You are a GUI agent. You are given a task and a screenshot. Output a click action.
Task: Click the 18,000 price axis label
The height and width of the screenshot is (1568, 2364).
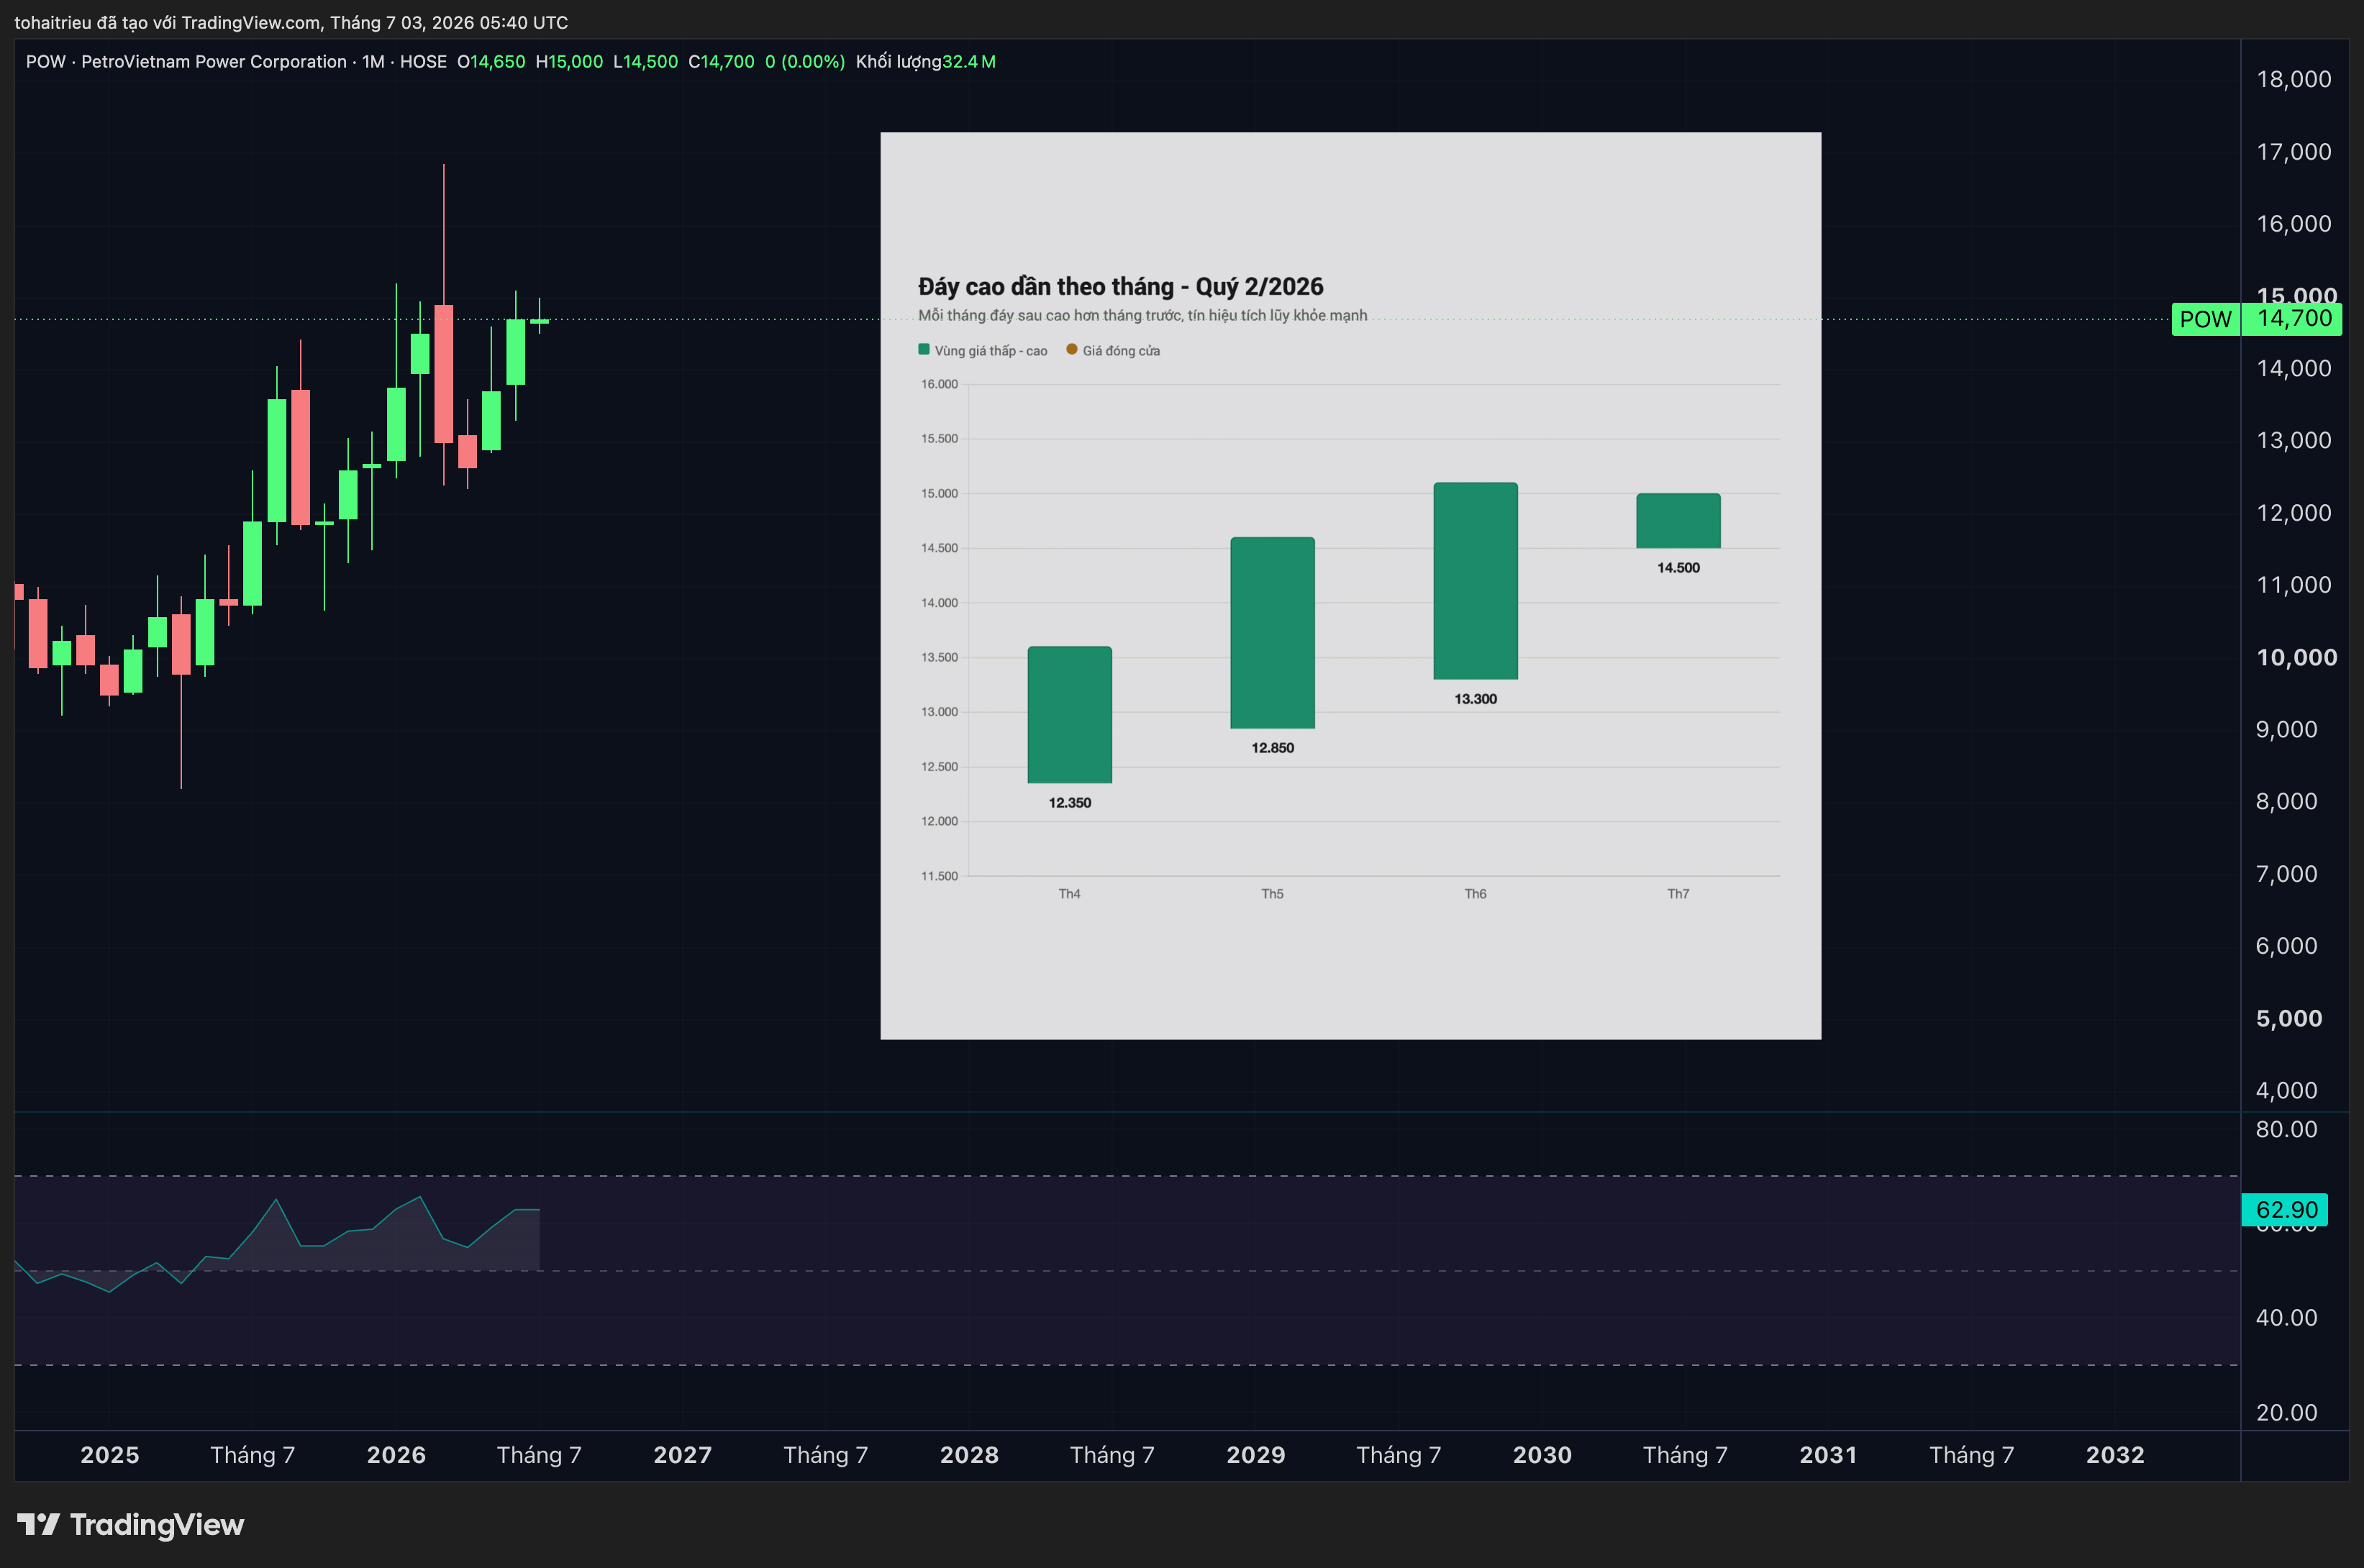tap(2293, 79)
